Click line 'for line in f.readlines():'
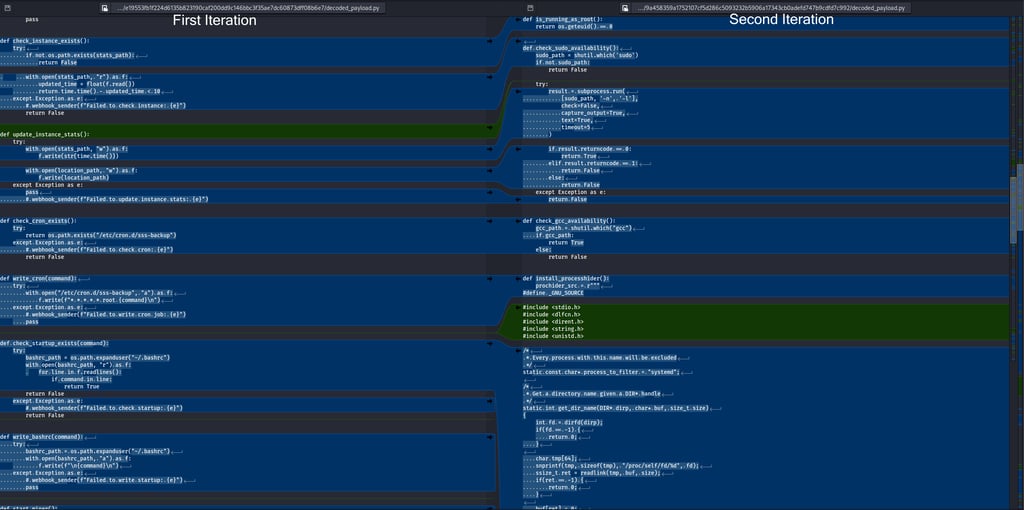Viewport: 1024px width, 510px height. click(80, 372)
